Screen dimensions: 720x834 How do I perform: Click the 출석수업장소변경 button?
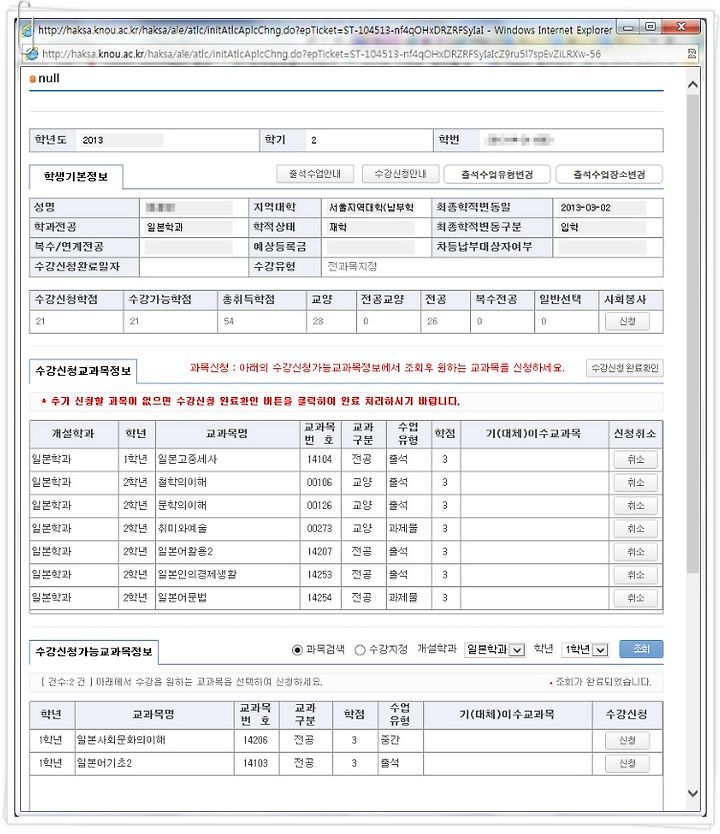[609, 174]
